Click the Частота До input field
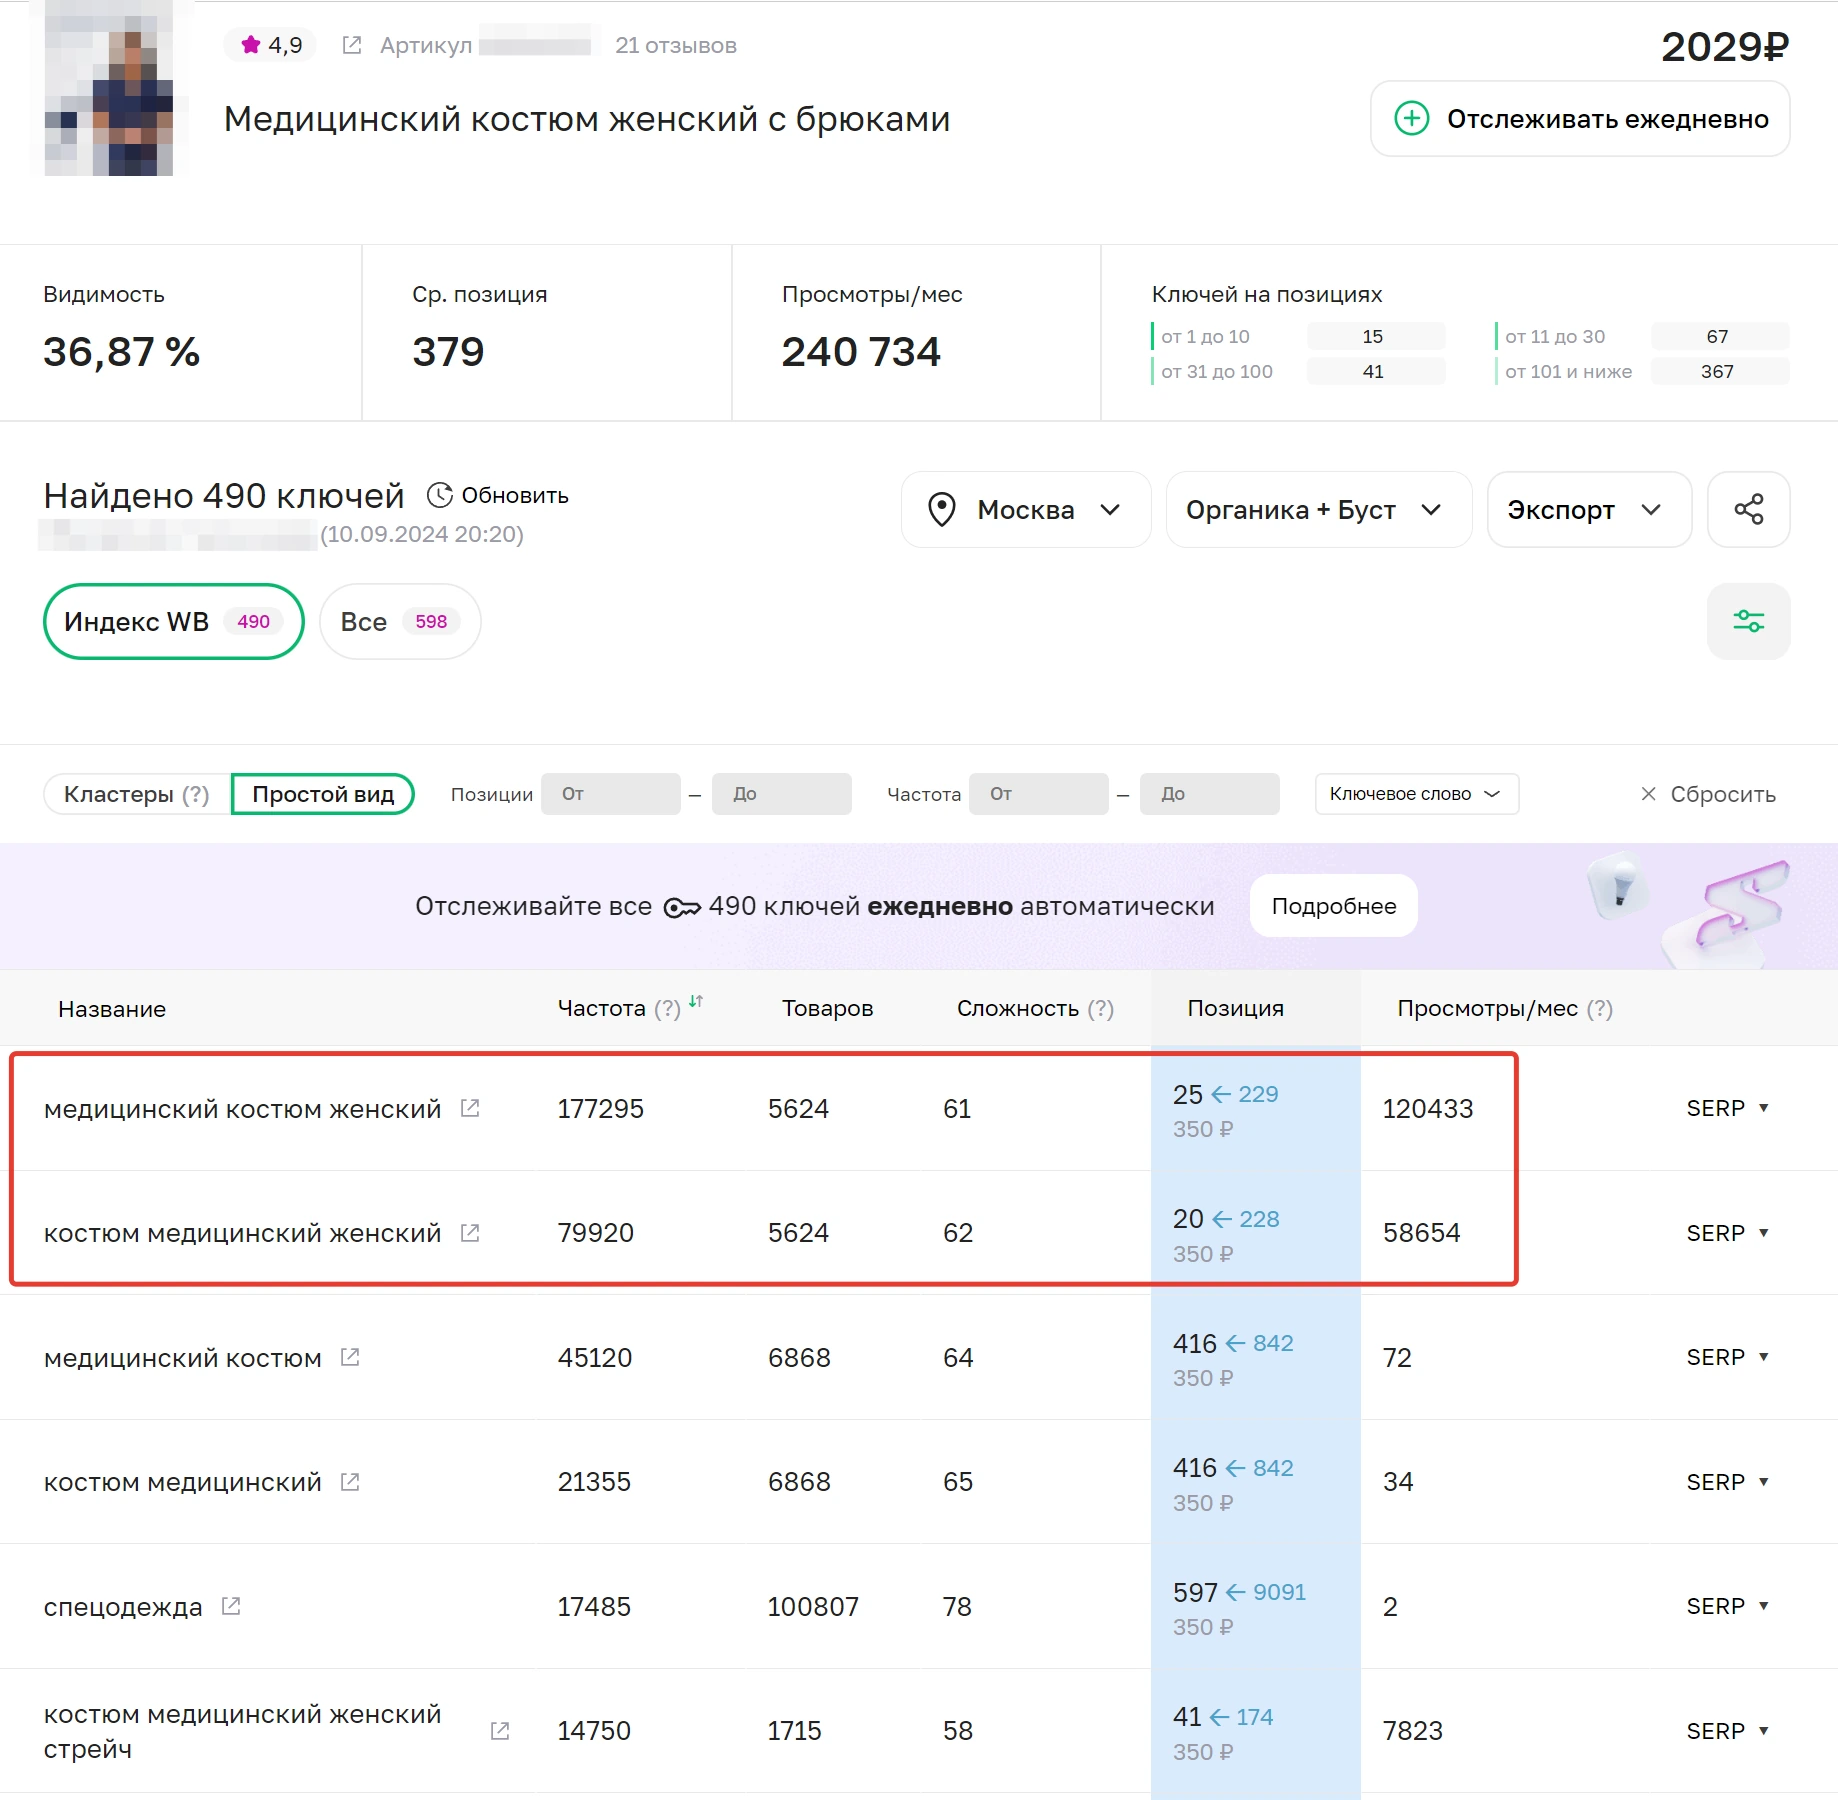 pos(1210,794)
